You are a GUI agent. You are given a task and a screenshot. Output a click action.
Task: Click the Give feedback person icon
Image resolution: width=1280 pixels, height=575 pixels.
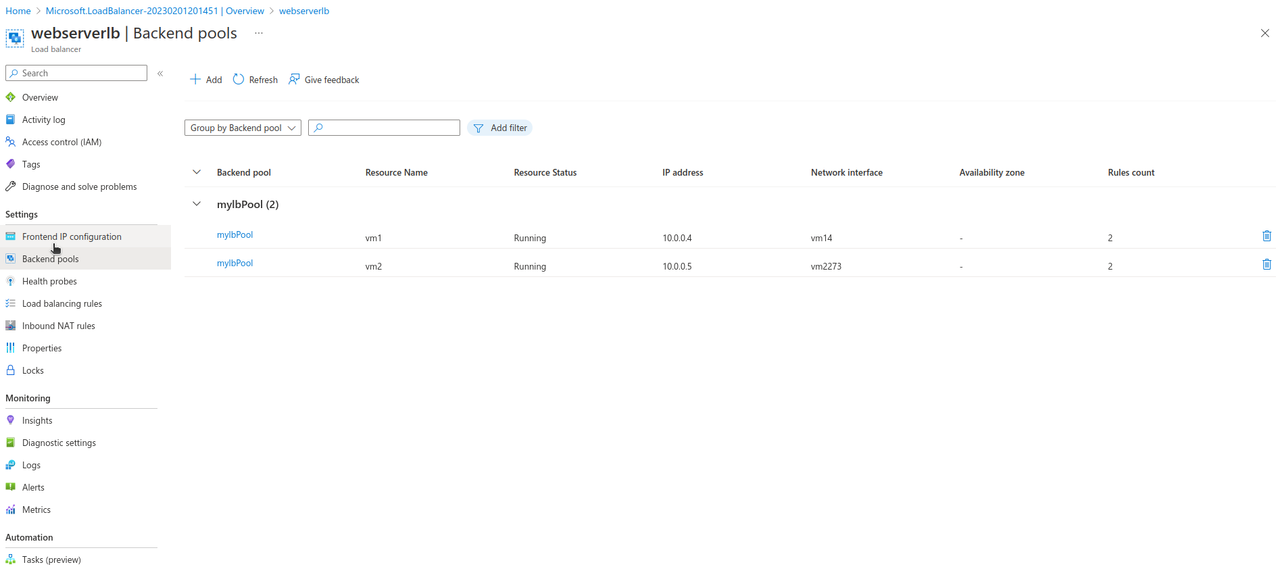(294, 79)
